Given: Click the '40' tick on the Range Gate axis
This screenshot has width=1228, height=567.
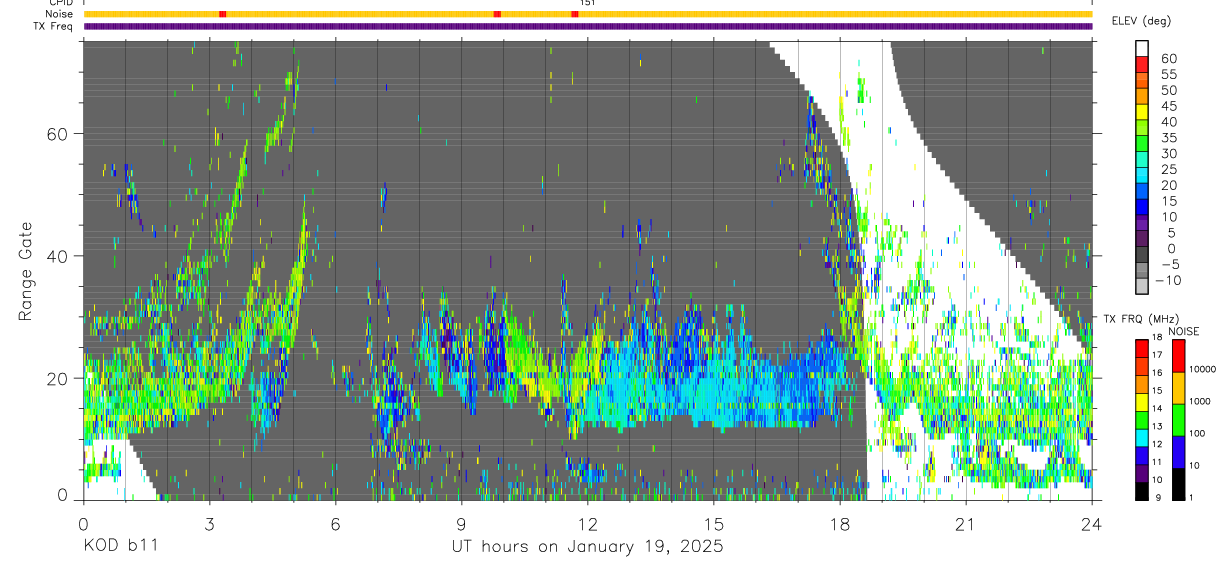Looking at the screenshot, I should pos(58,256).
